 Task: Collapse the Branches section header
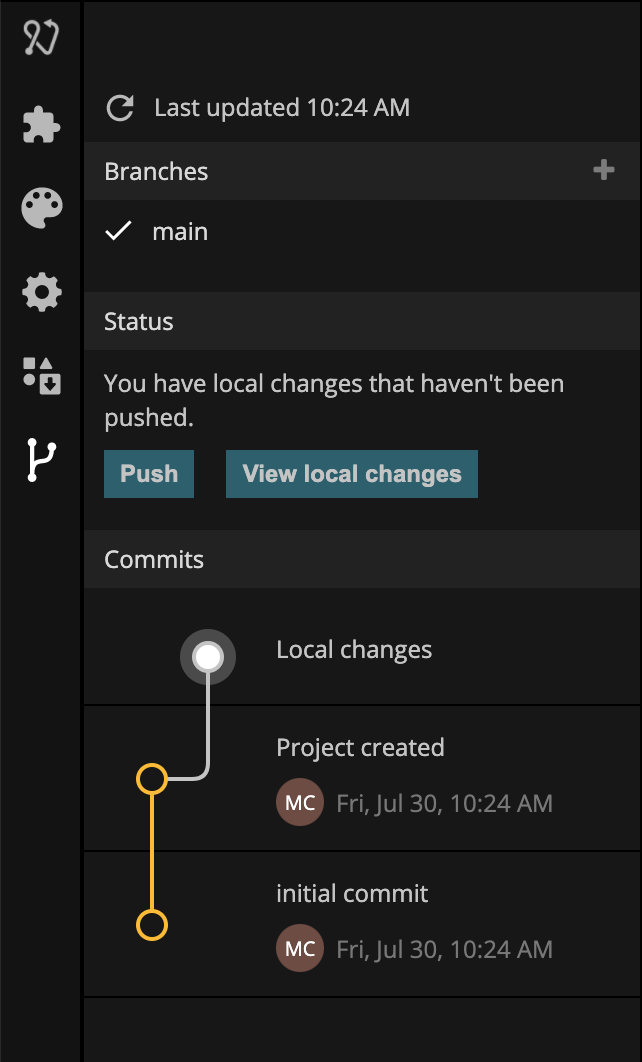pyautogui.click(x=362, y=171)
